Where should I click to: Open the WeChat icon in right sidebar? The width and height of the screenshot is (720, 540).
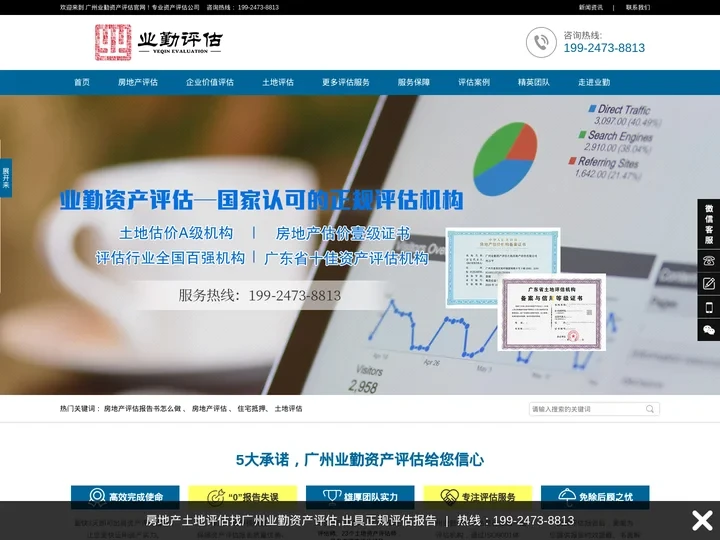[x=709, y=330]
